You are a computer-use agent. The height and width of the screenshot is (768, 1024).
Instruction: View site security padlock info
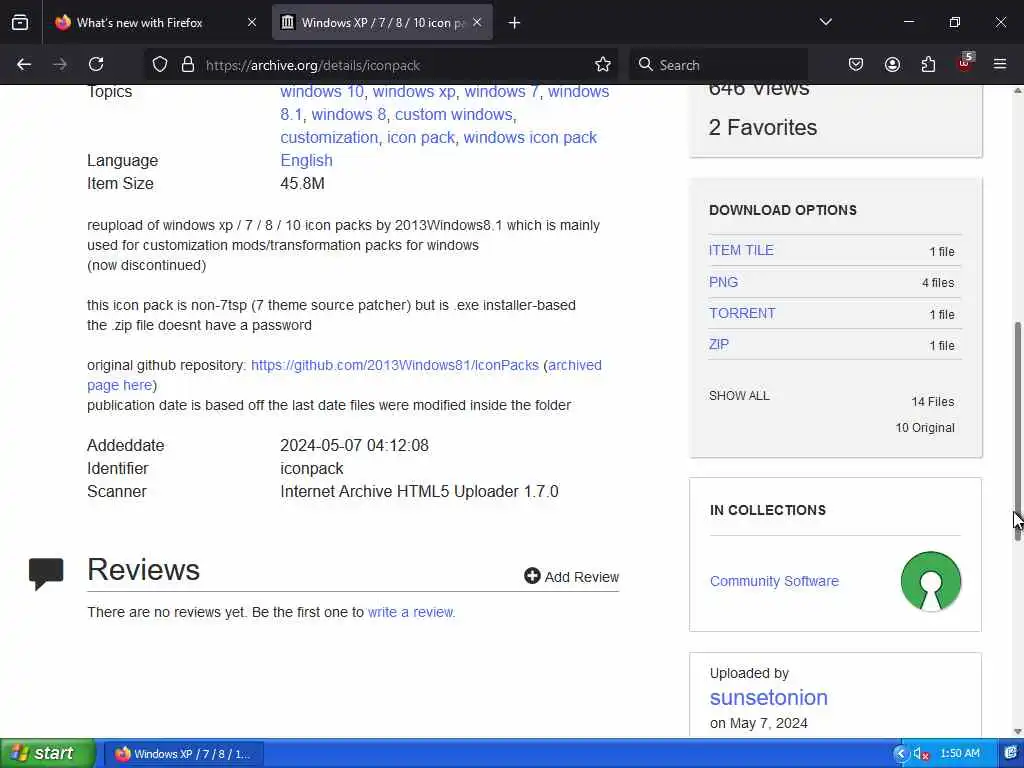click(188, 64)
